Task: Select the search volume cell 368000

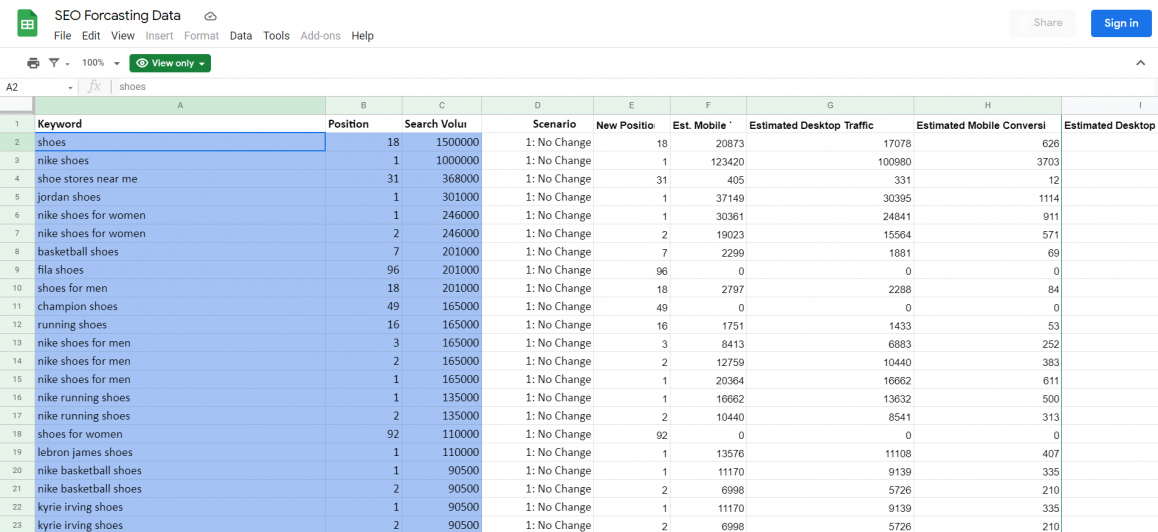Action: click(x=442, y=179)
